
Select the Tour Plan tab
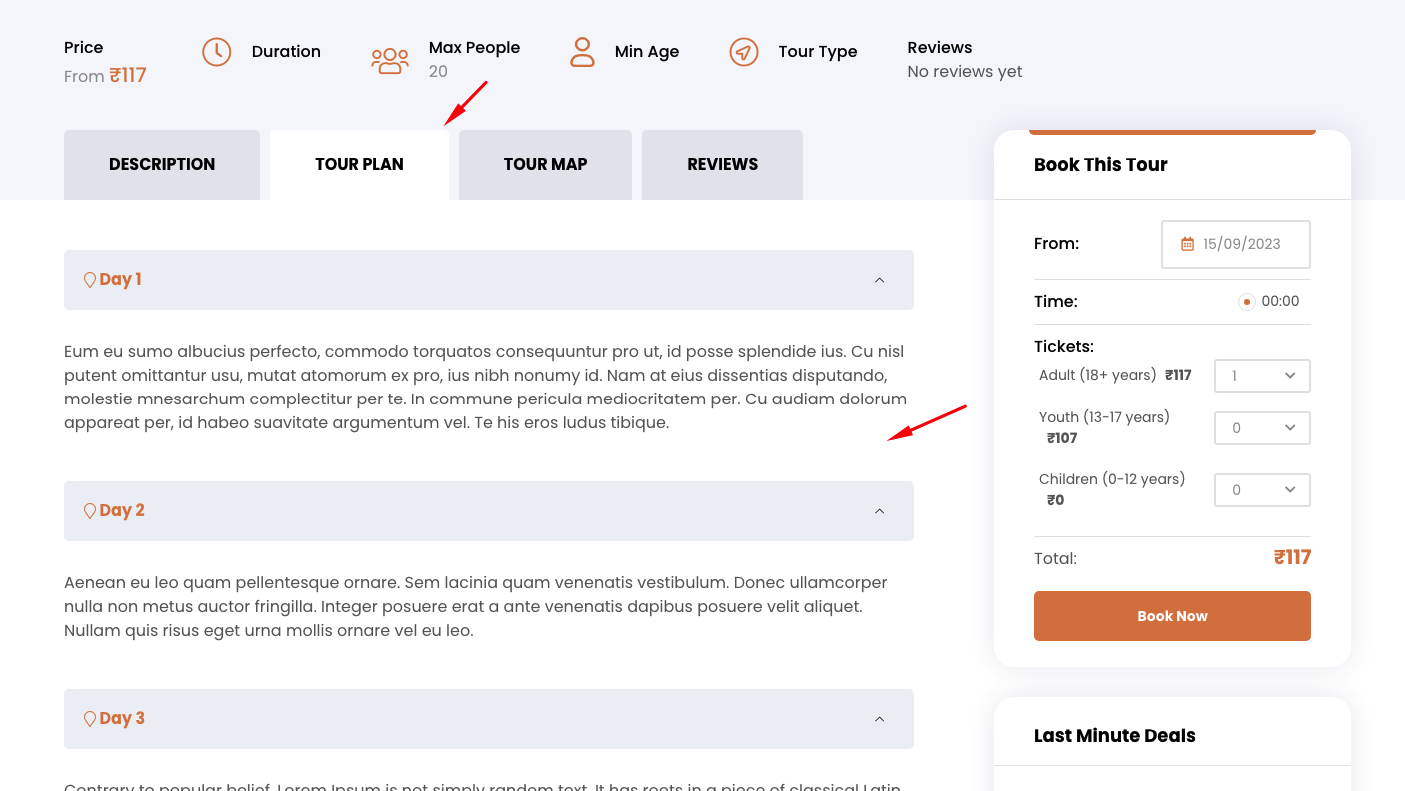360,165
